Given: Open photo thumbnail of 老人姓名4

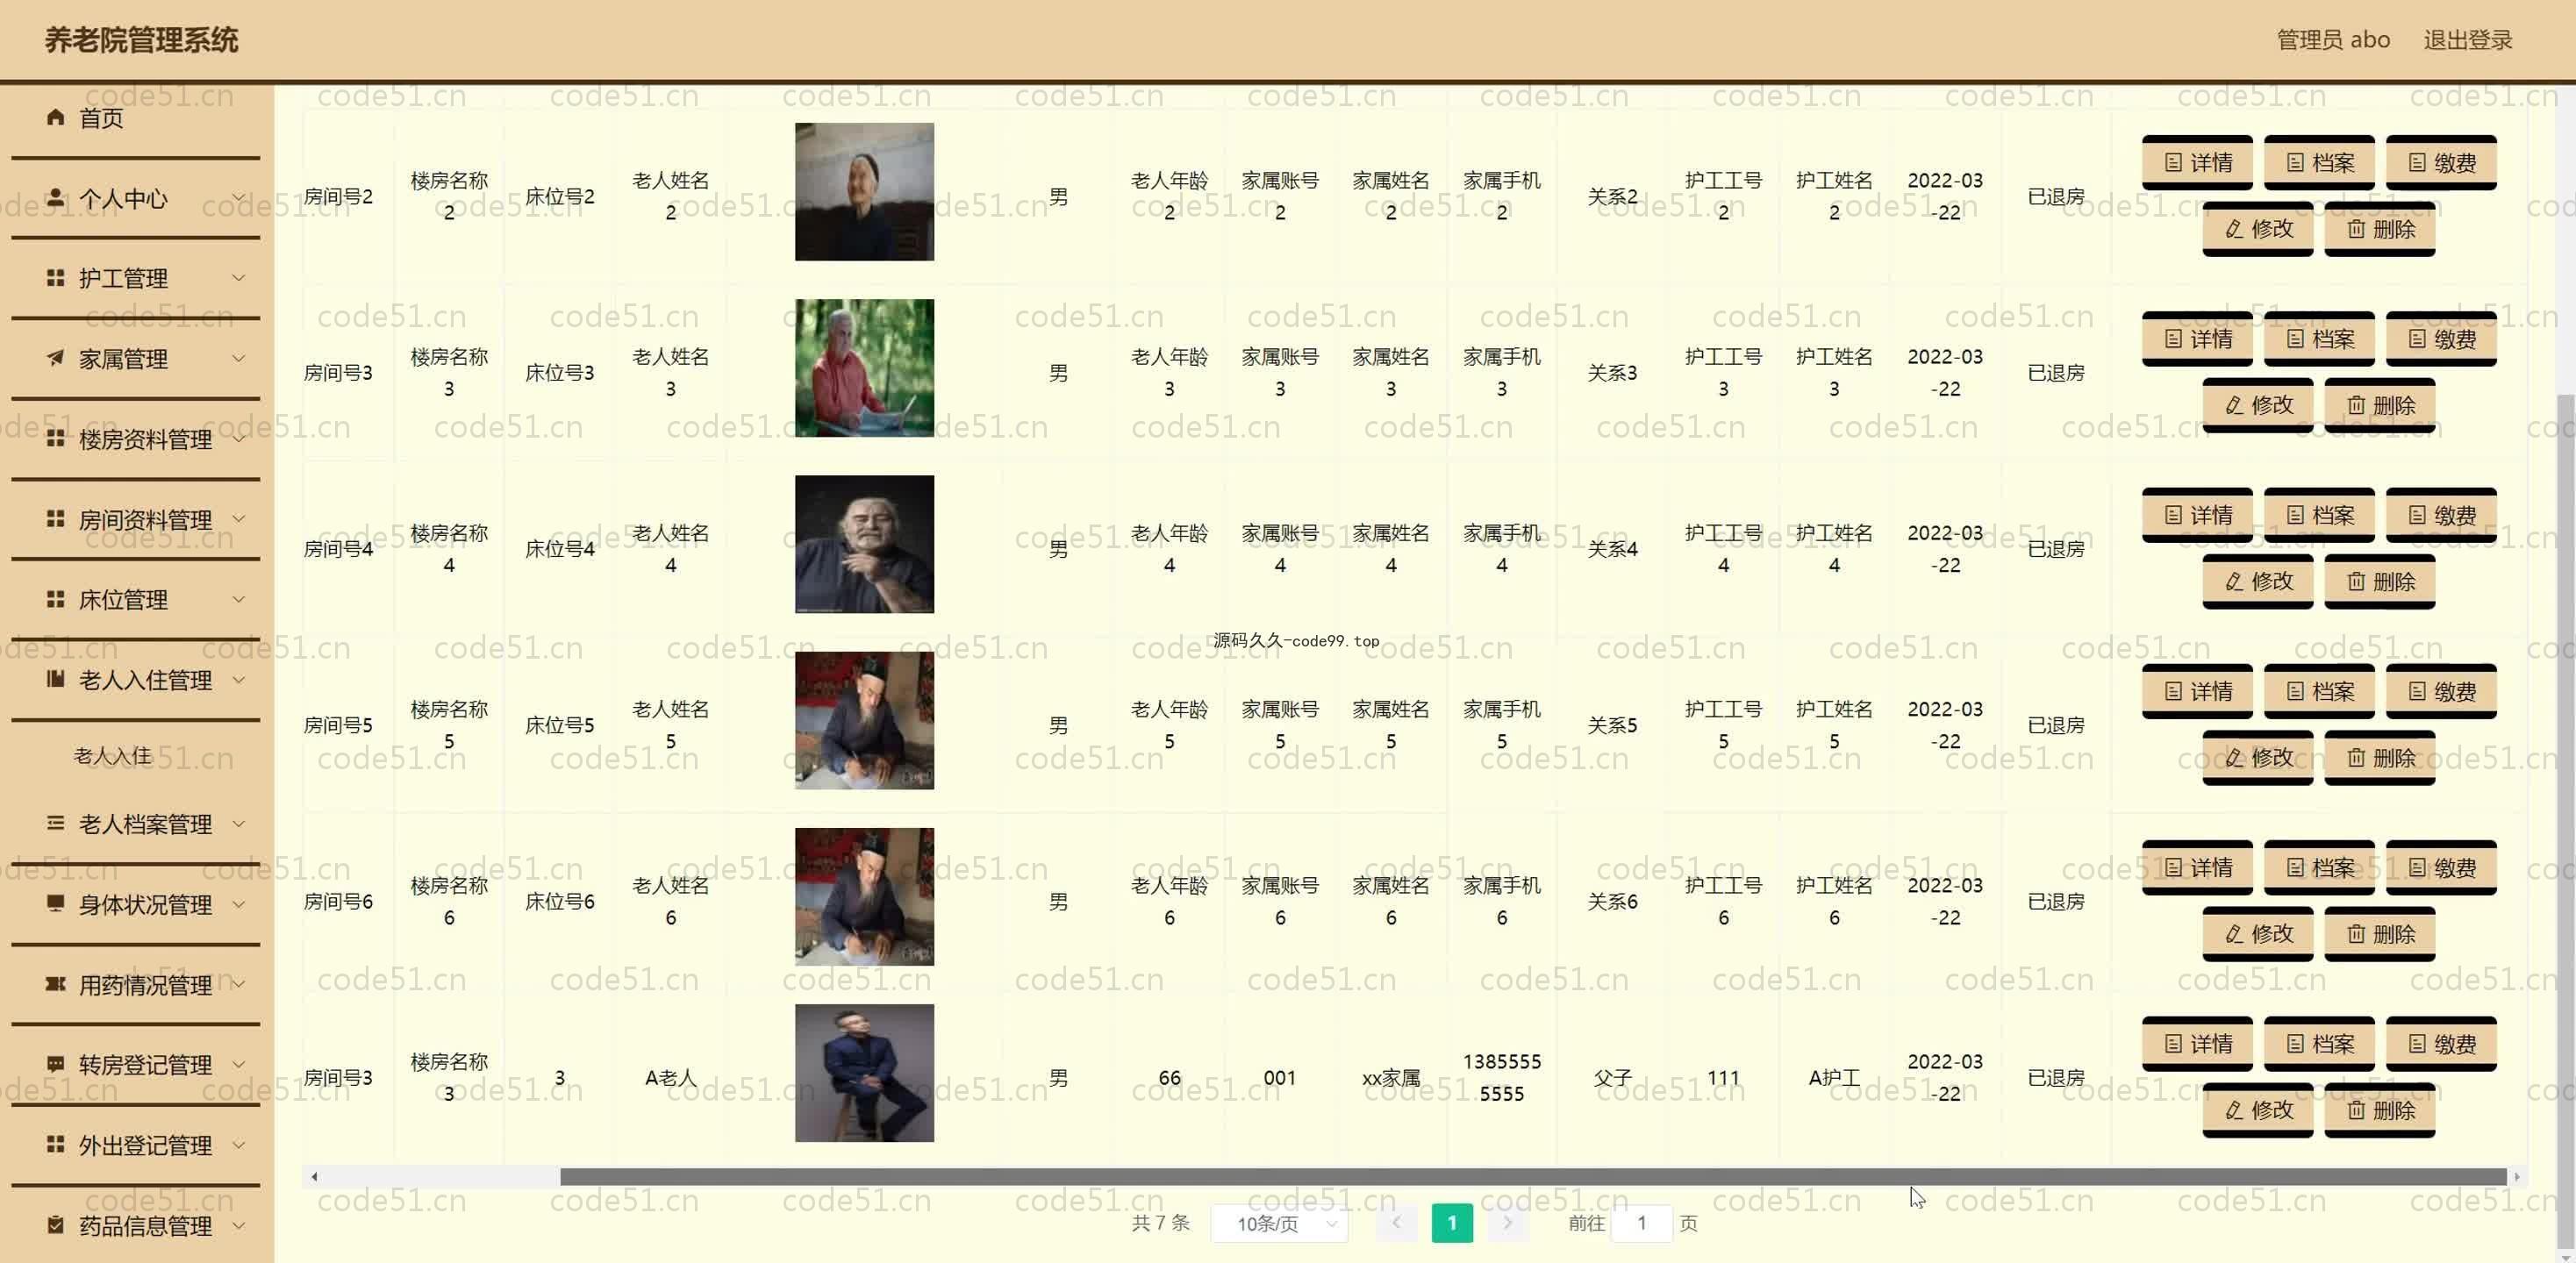Looking at the screenshot, I should tap(864, 544).
